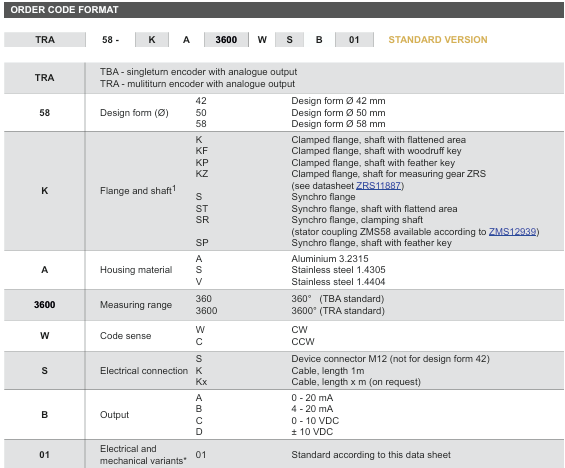This screenshot has width=565, height=468.
Task: Click flange option code 'ST'
Action: click(202, 209)
